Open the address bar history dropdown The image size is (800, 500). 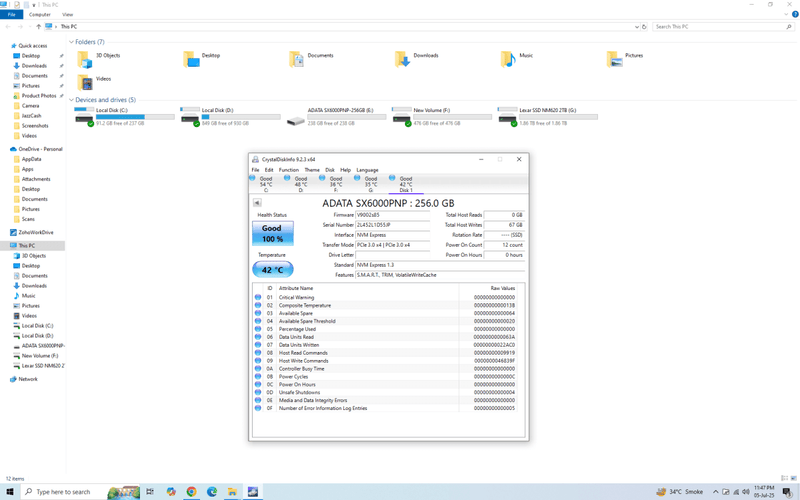636,27
